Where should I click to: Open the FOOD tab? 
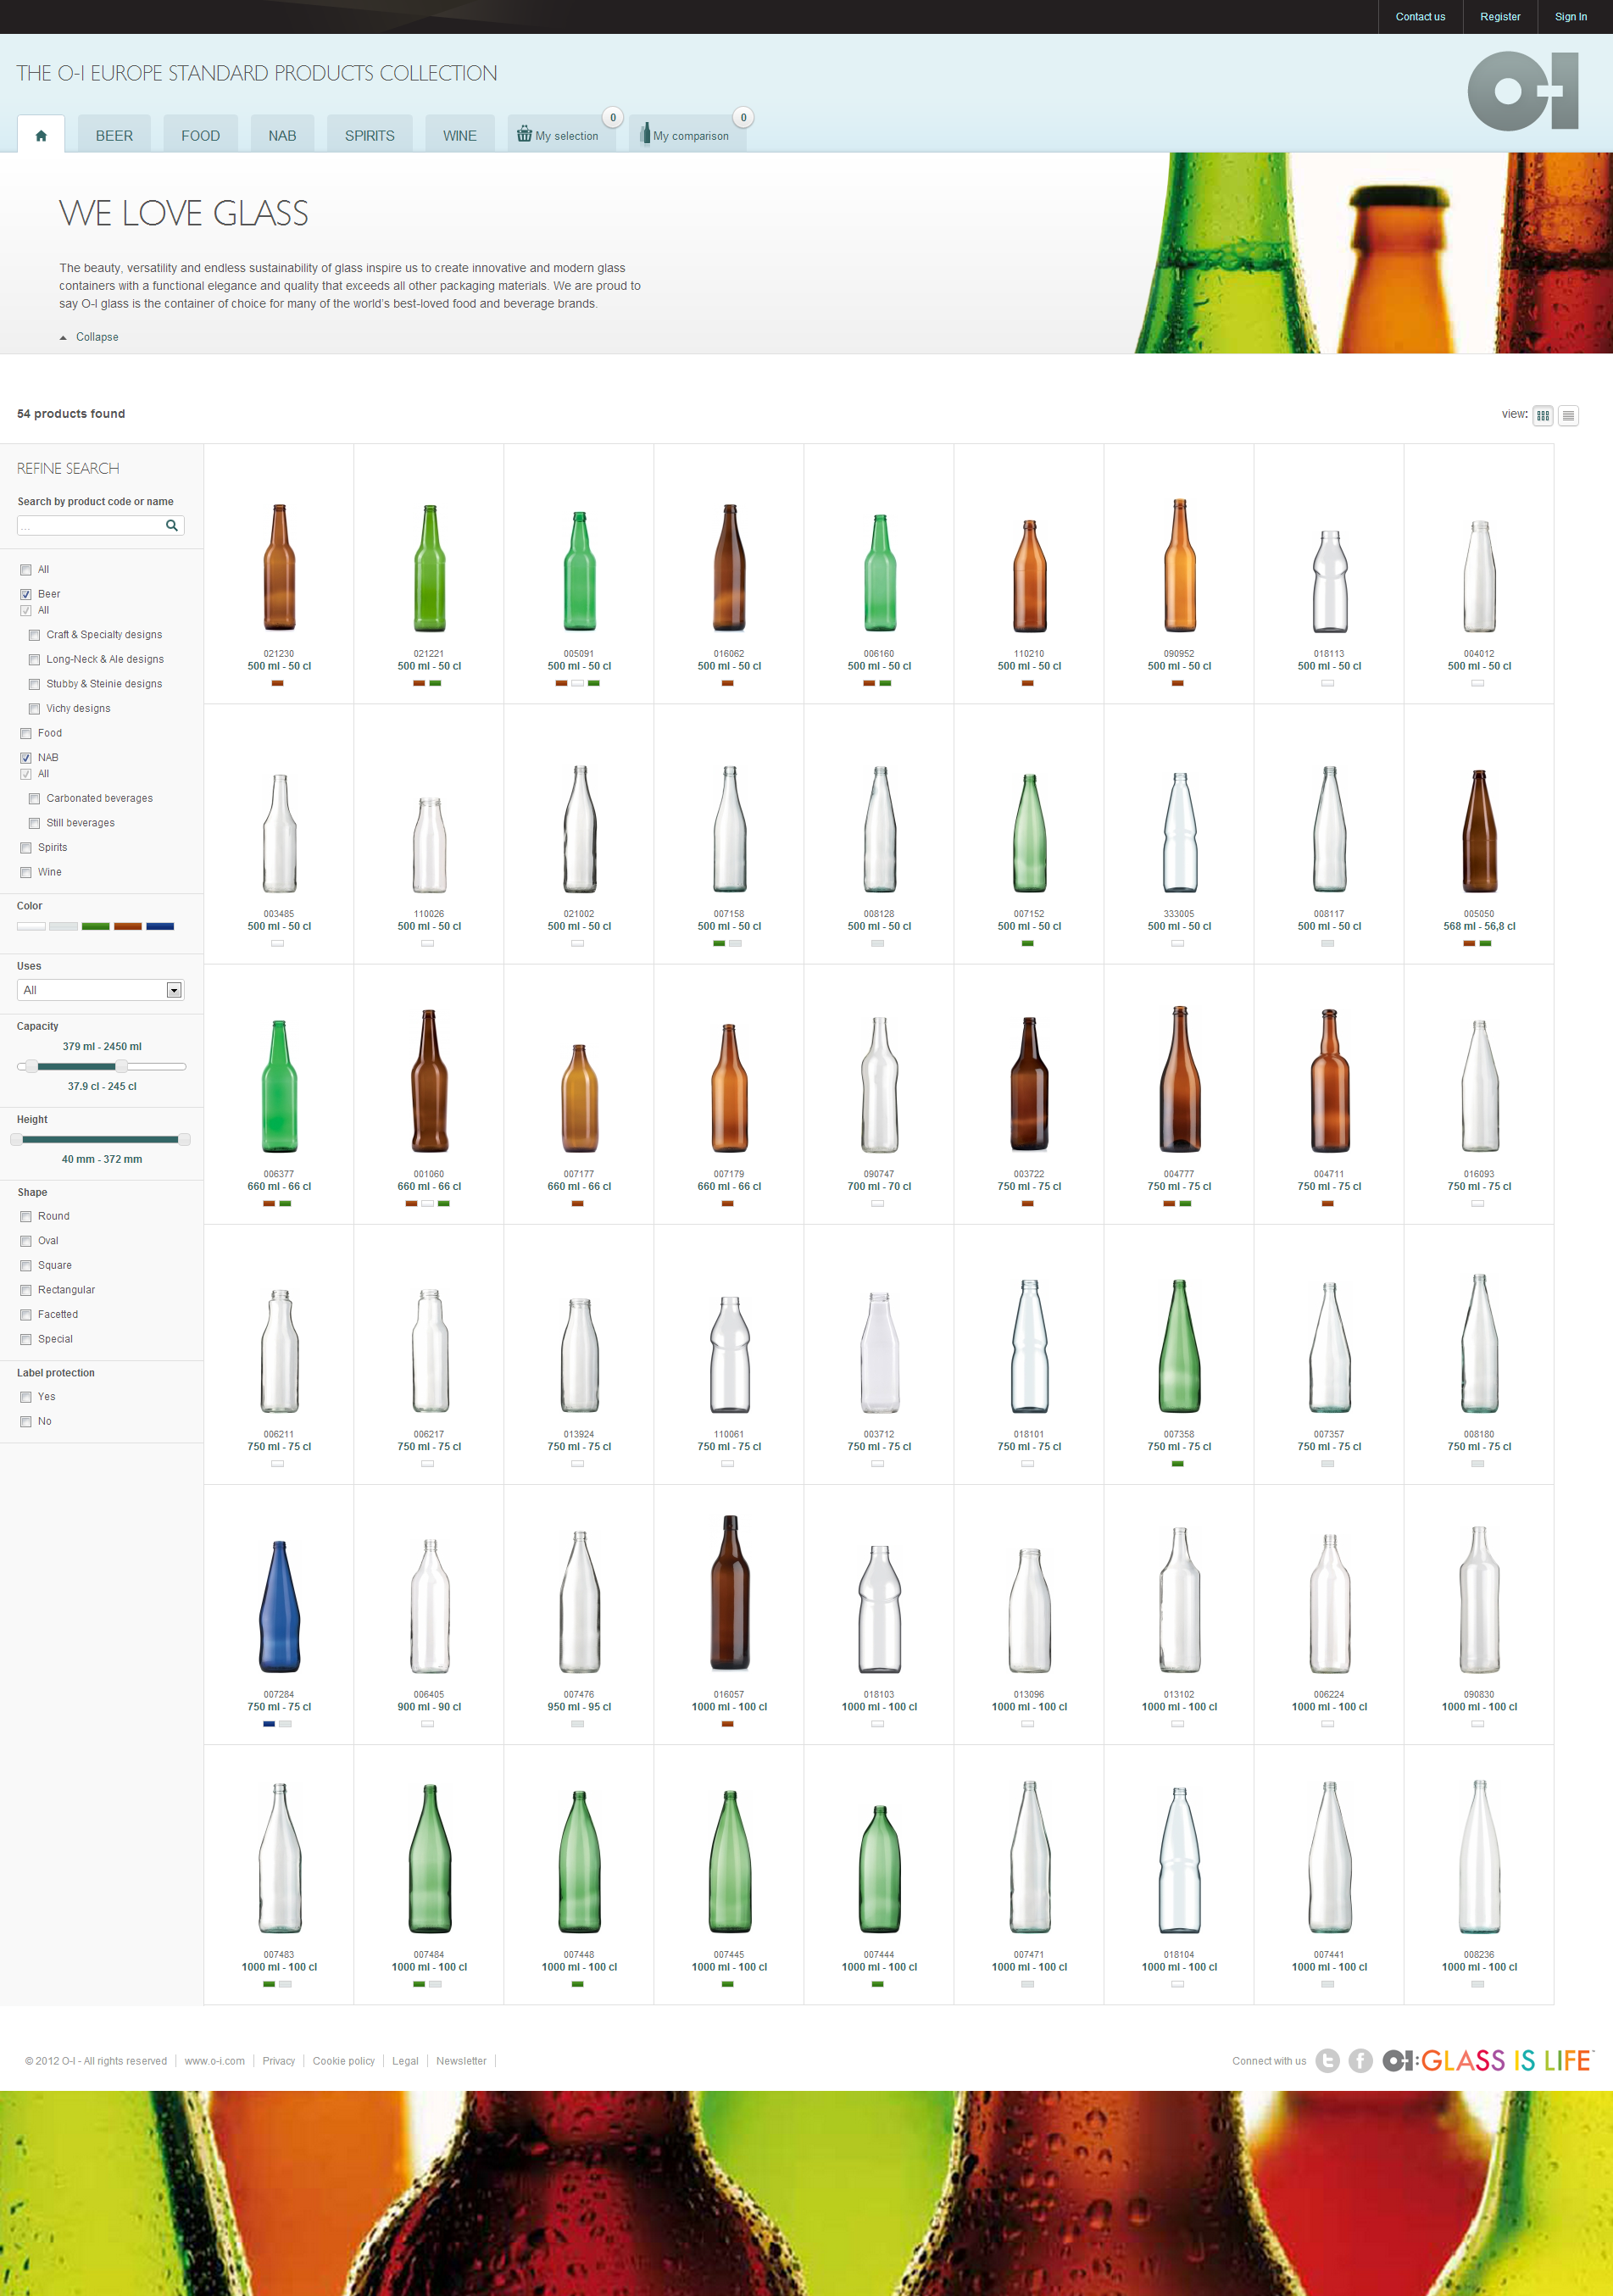(200, 135)
